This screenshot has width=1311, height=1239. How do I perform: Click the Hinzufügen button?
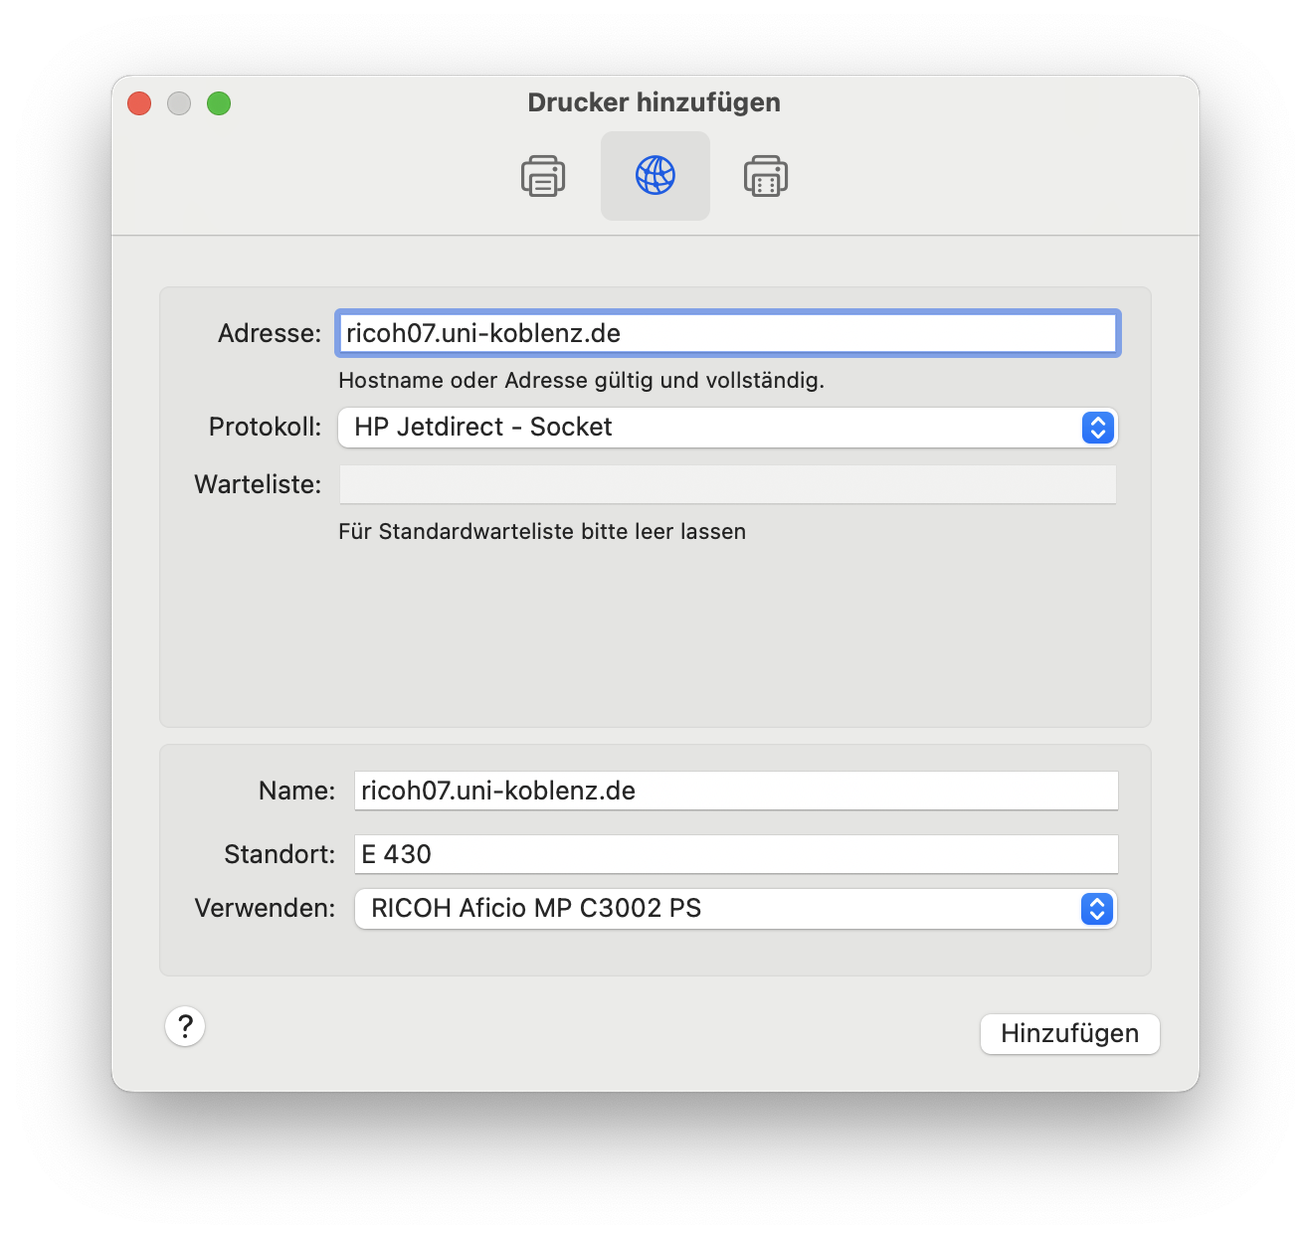point(1070,1033)
